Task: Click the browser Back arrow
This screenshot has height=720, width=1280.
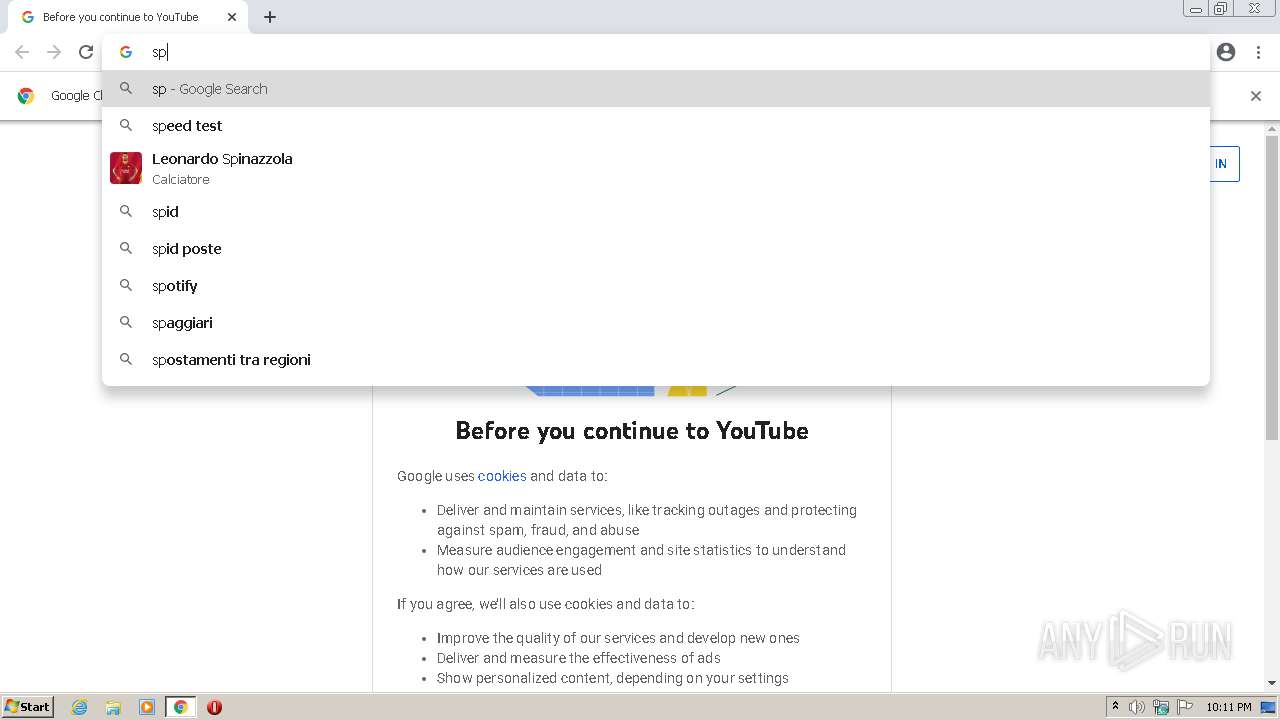Action: point(22,52)
